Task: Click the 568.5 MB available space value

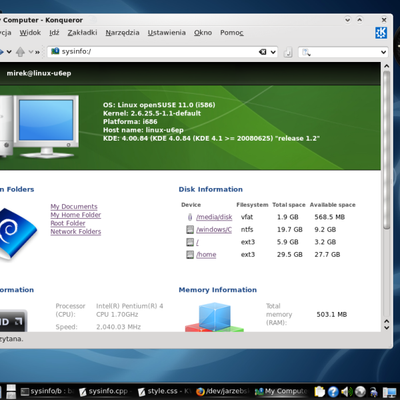Action: point(330,217)
